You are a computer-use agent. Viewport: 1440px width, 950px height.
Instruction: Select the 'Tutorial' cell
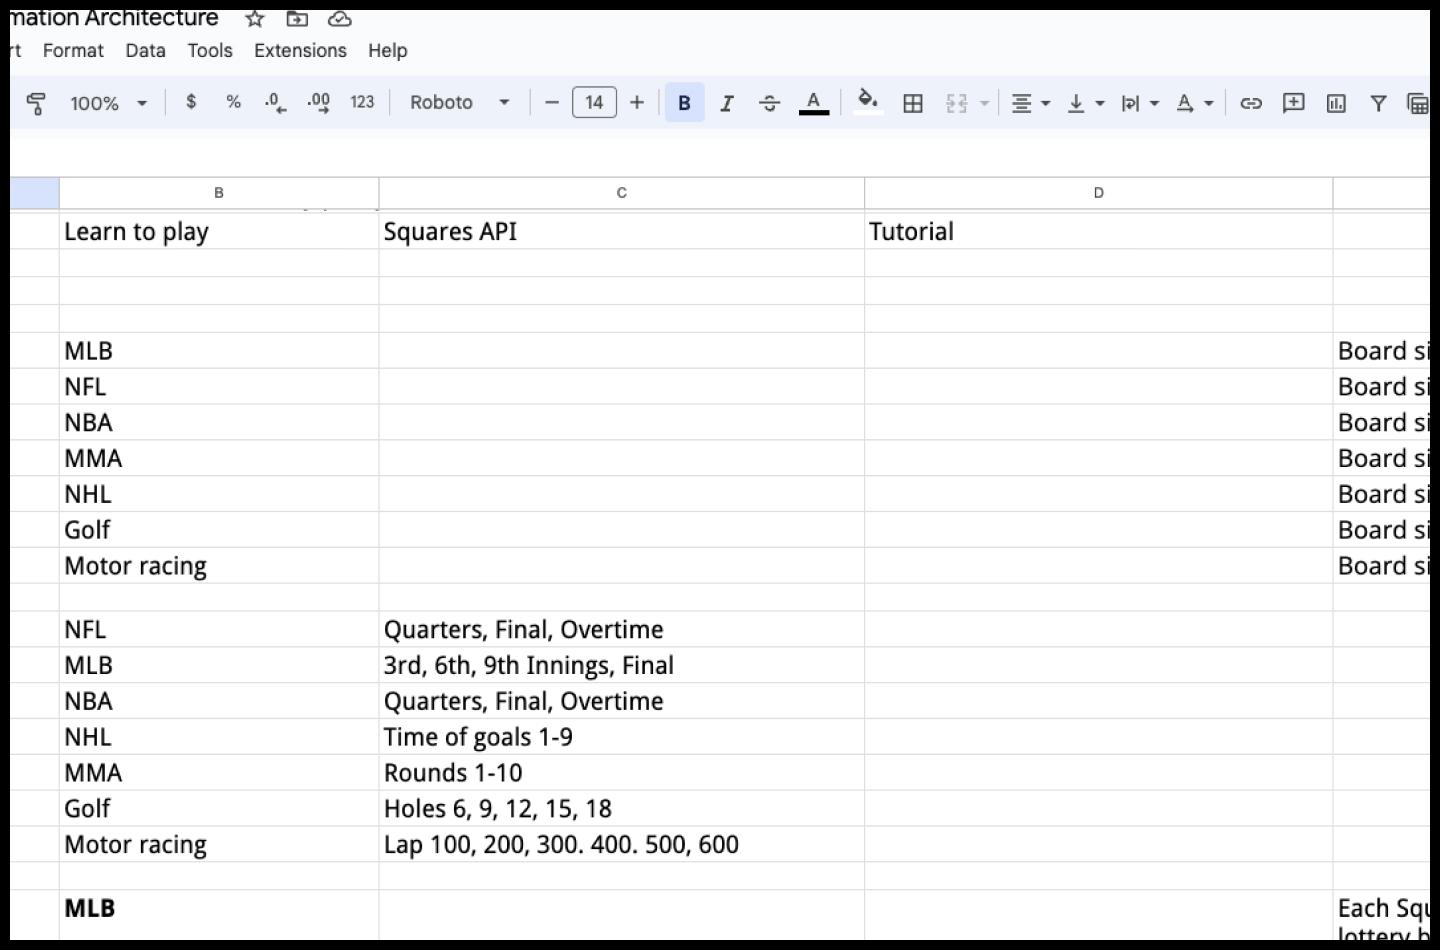(1098, 231)
